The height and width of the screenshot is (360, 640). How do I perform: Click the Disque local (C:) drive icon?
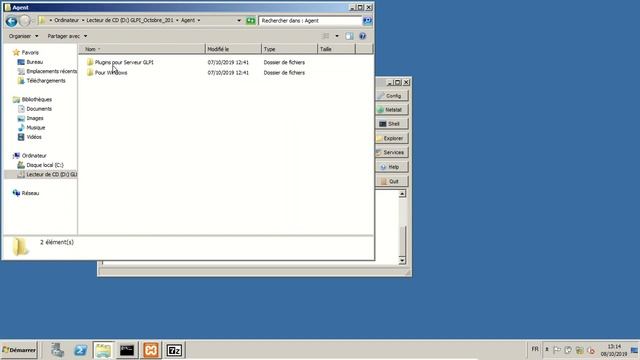[21, 165]
